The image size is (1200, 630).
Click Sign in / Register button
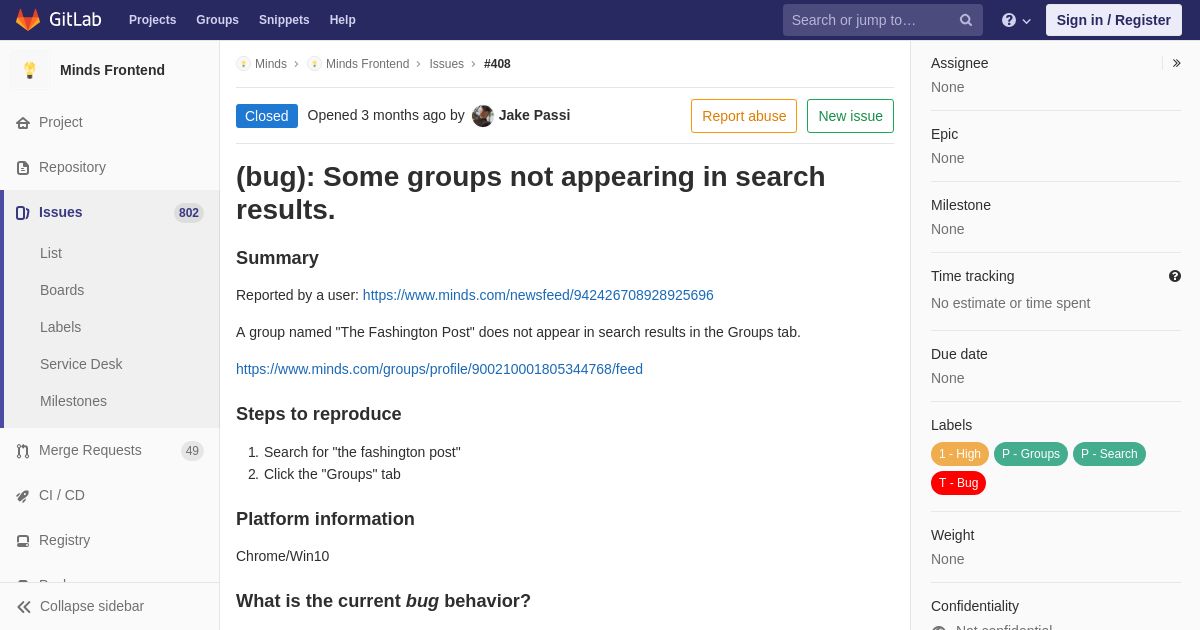pyautogui.click(x=1114, y=20)
